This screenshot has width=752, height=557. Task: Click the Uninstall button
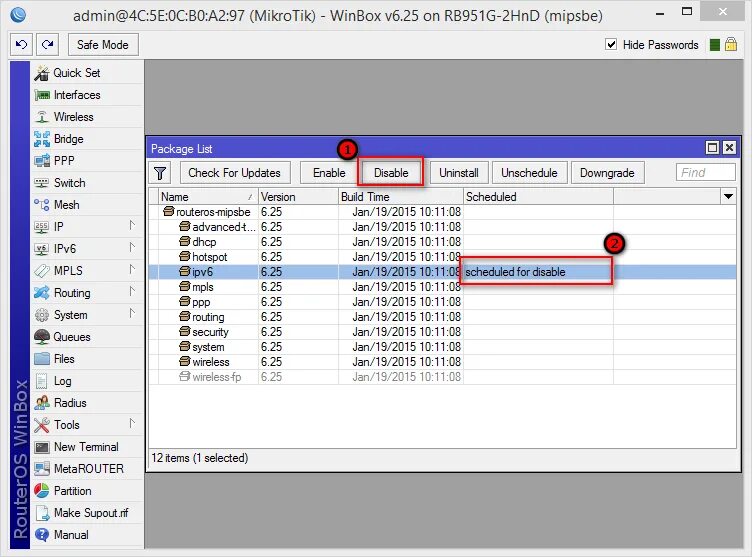coord(458,173)
